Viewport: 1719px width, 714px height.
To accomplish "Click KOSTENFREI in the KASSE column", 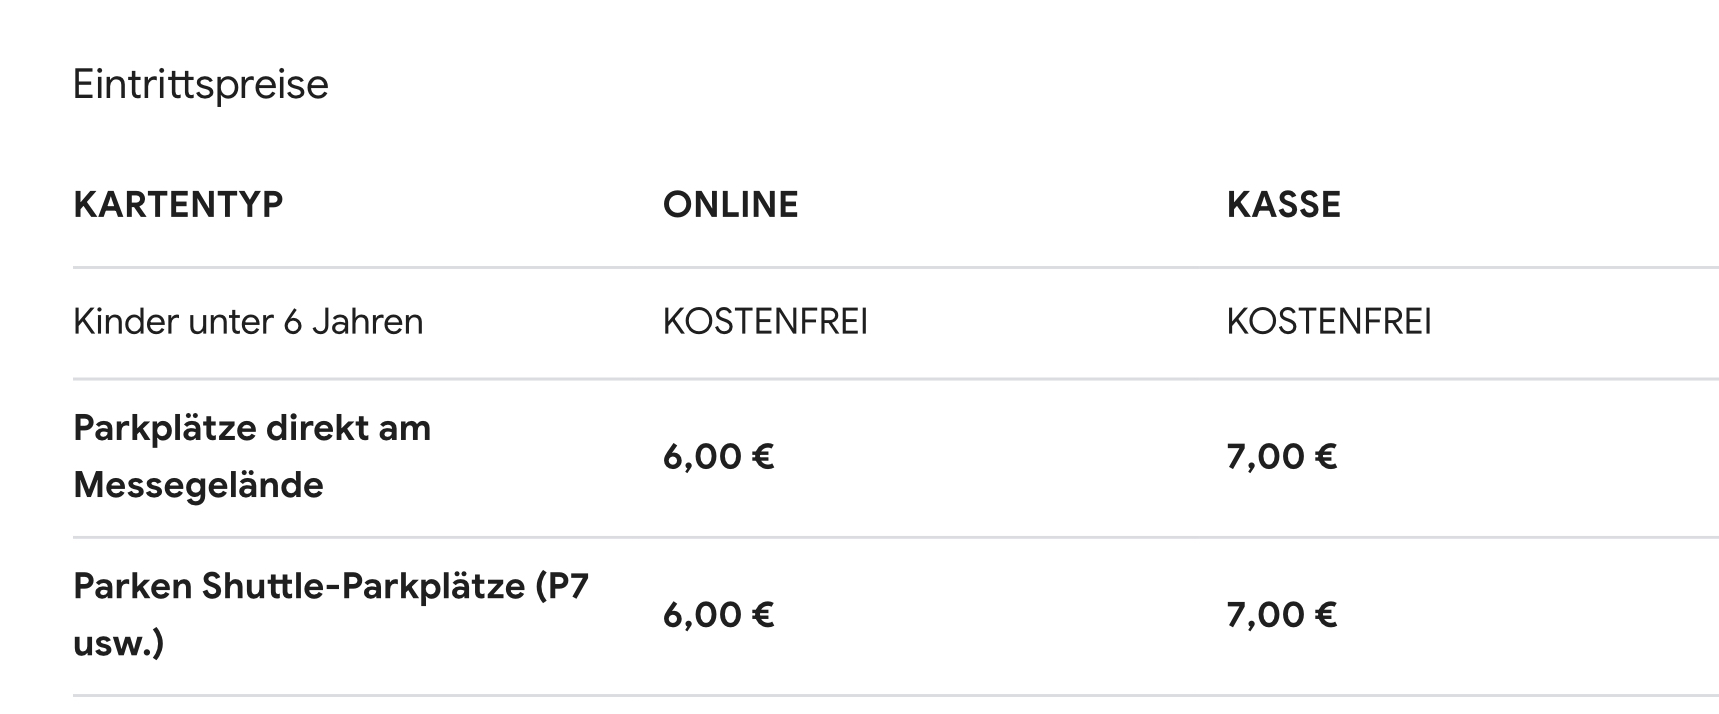I will pos(1329,322).
